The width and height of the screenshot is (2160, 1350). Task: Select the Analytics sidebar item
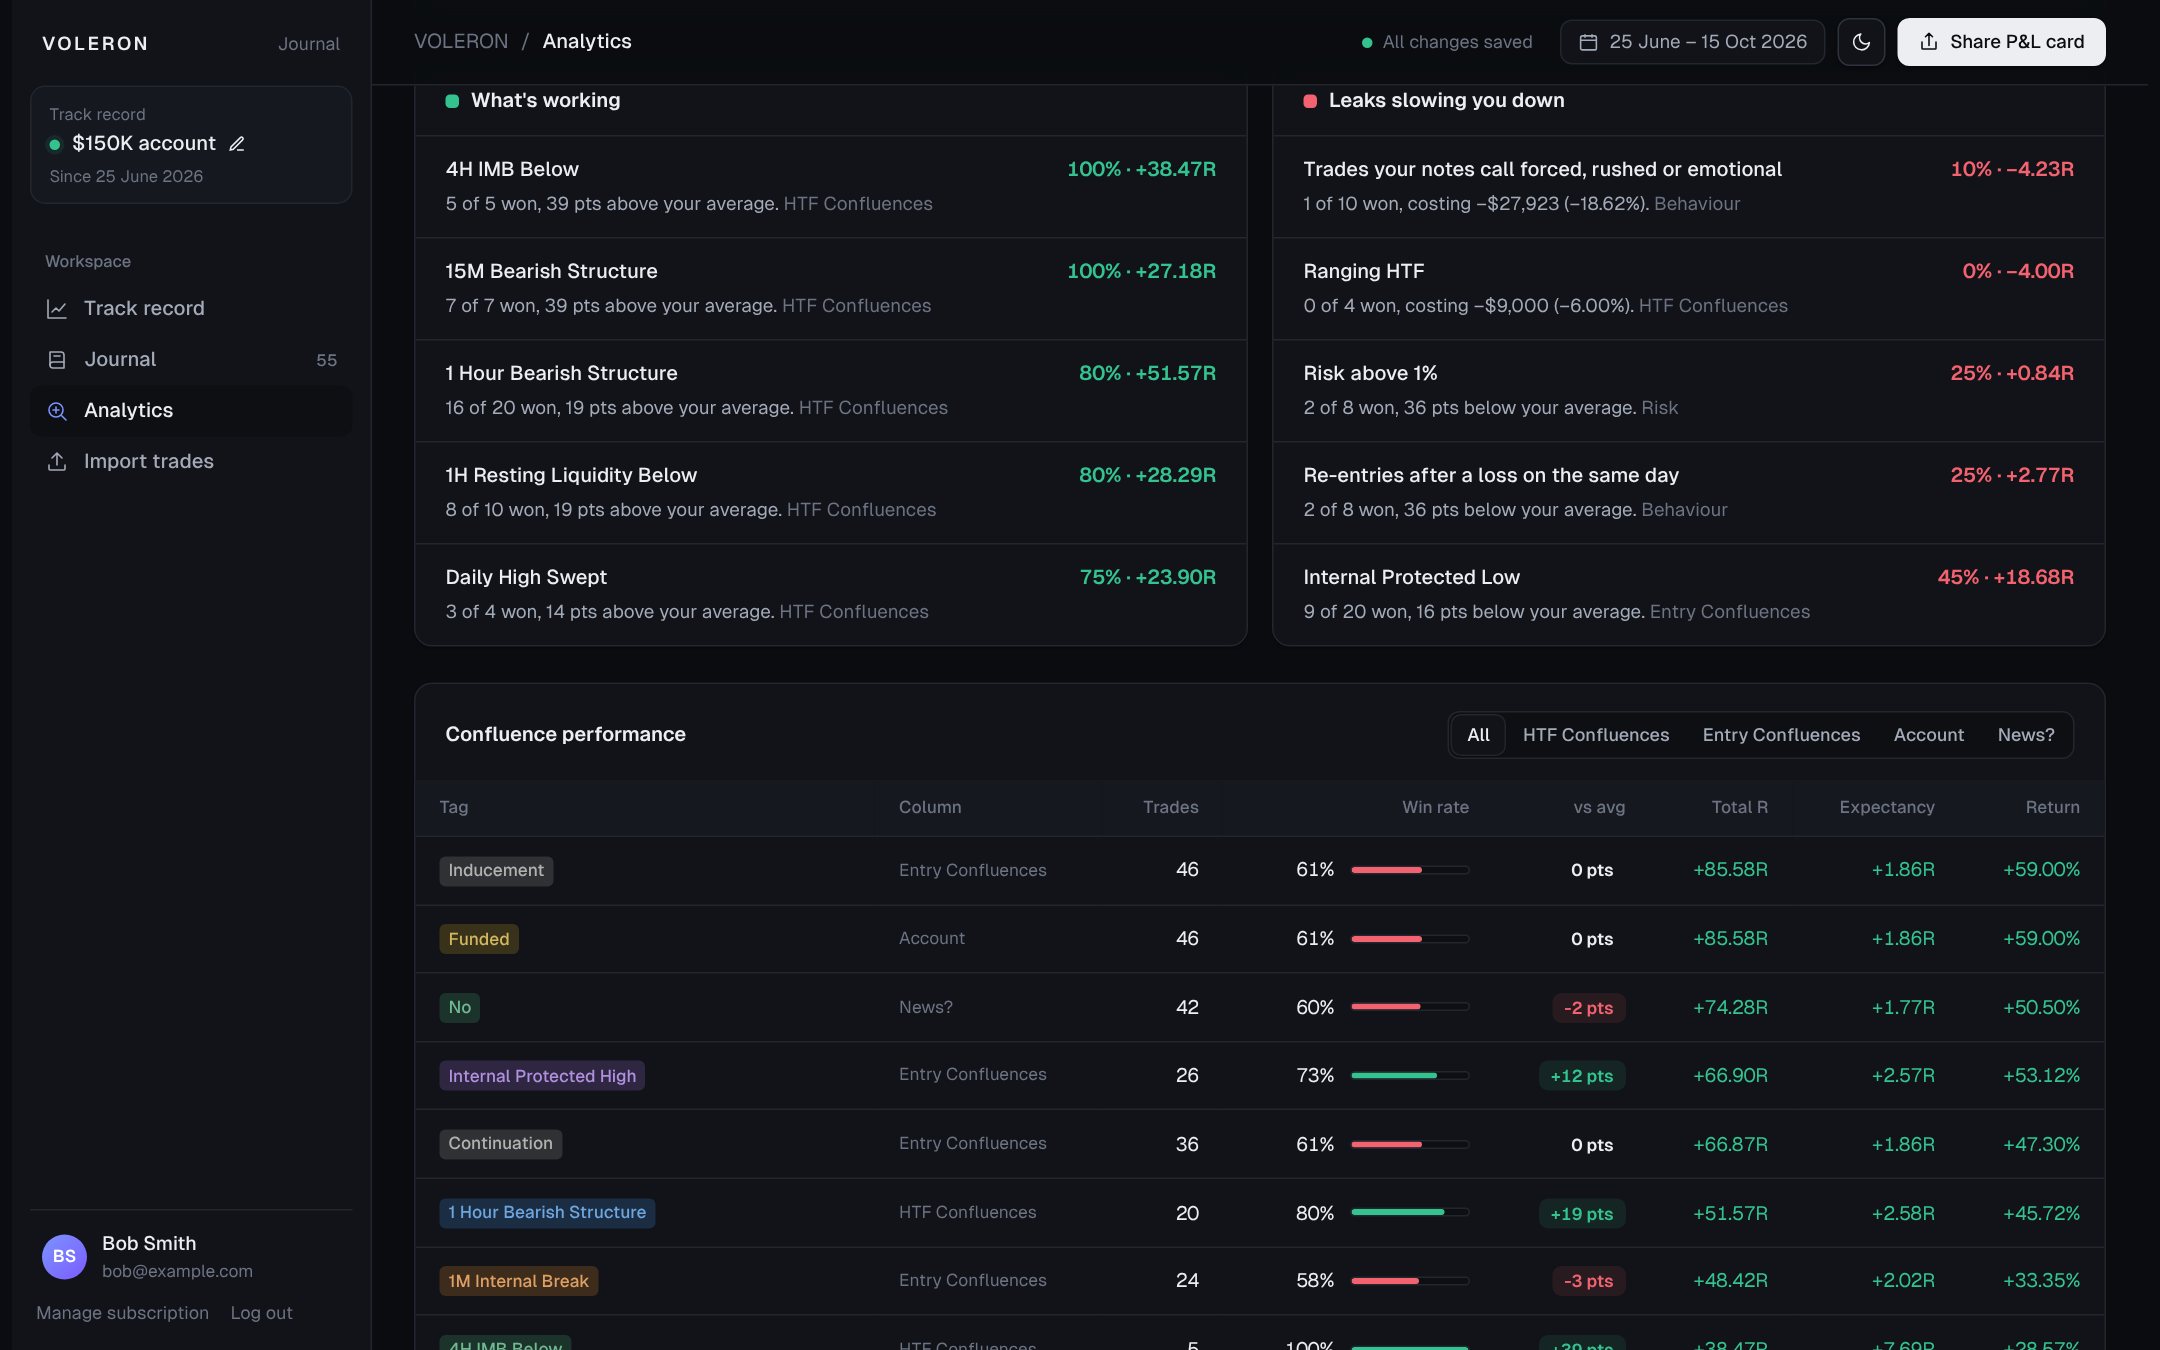point(191,410)
